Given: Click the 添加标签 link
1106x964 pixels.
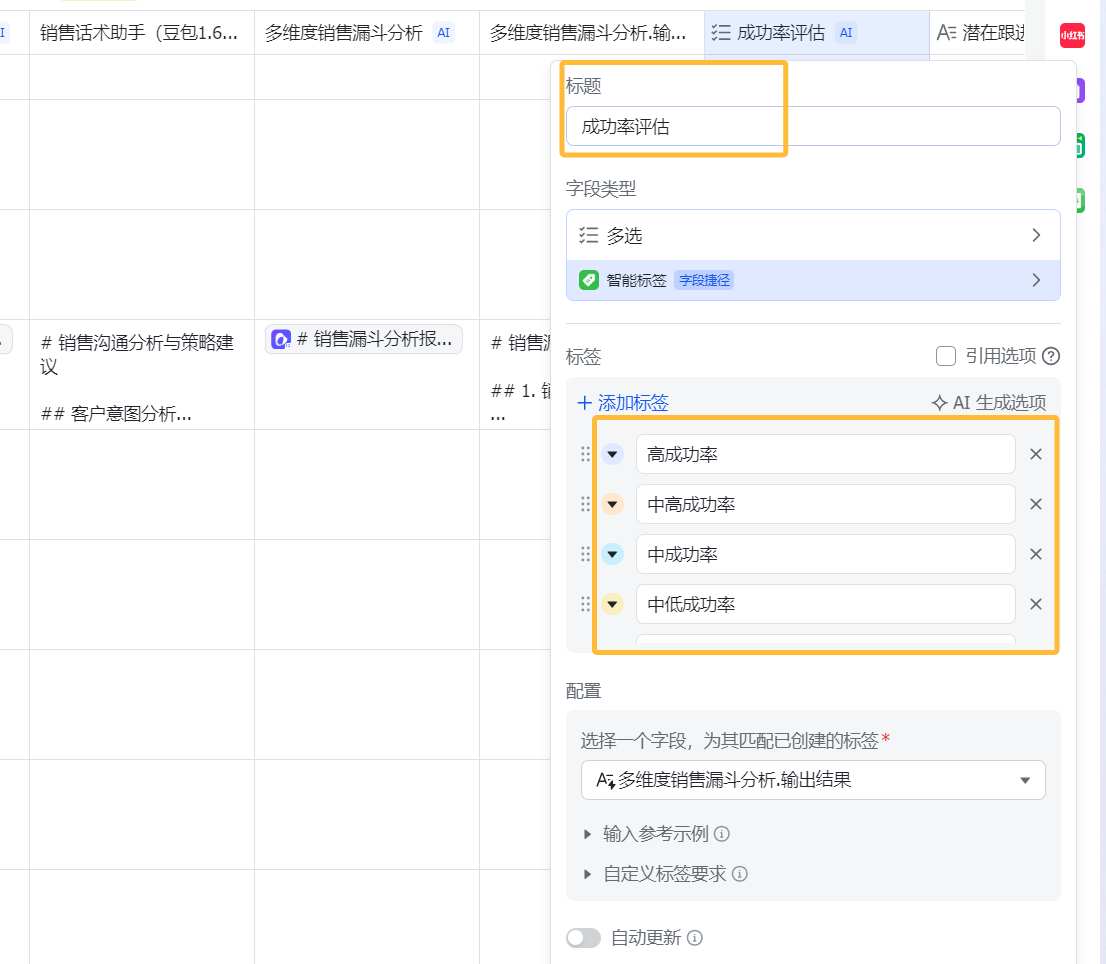Looking at the screenshot, I should pos(623,403).
